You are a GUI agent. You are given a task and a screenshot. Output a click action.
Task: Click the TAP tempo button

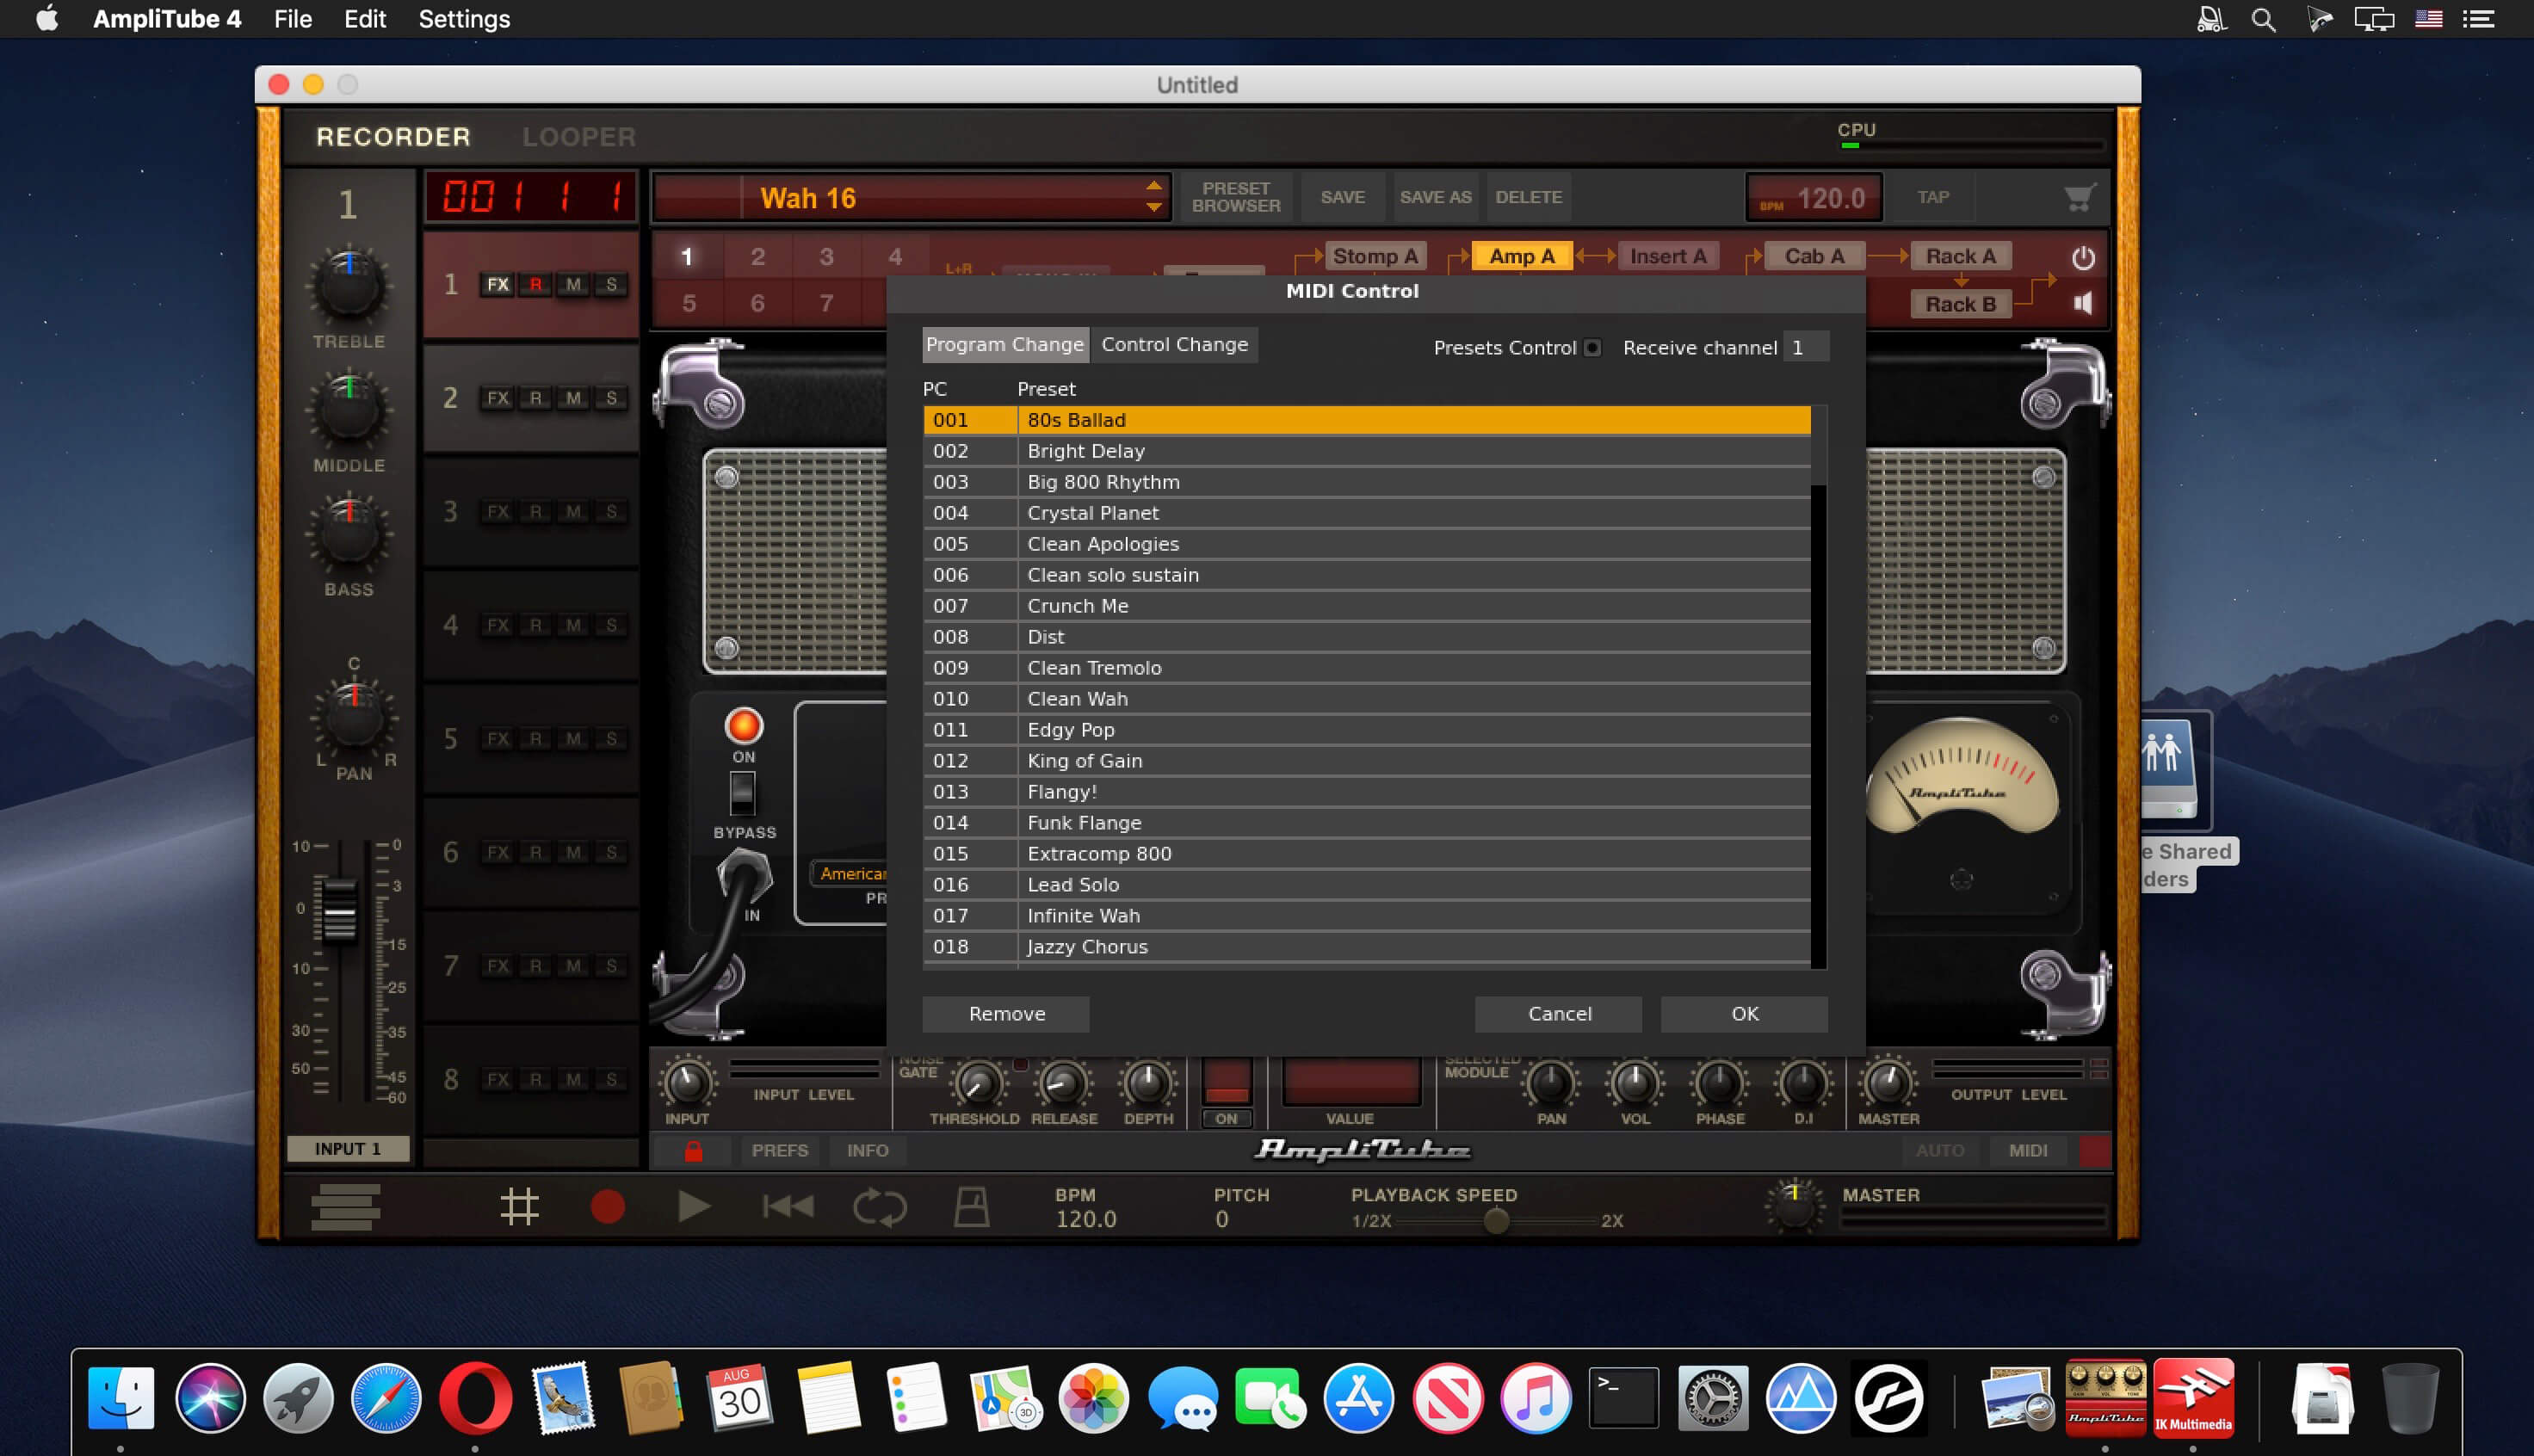[x=1933, y=197]
